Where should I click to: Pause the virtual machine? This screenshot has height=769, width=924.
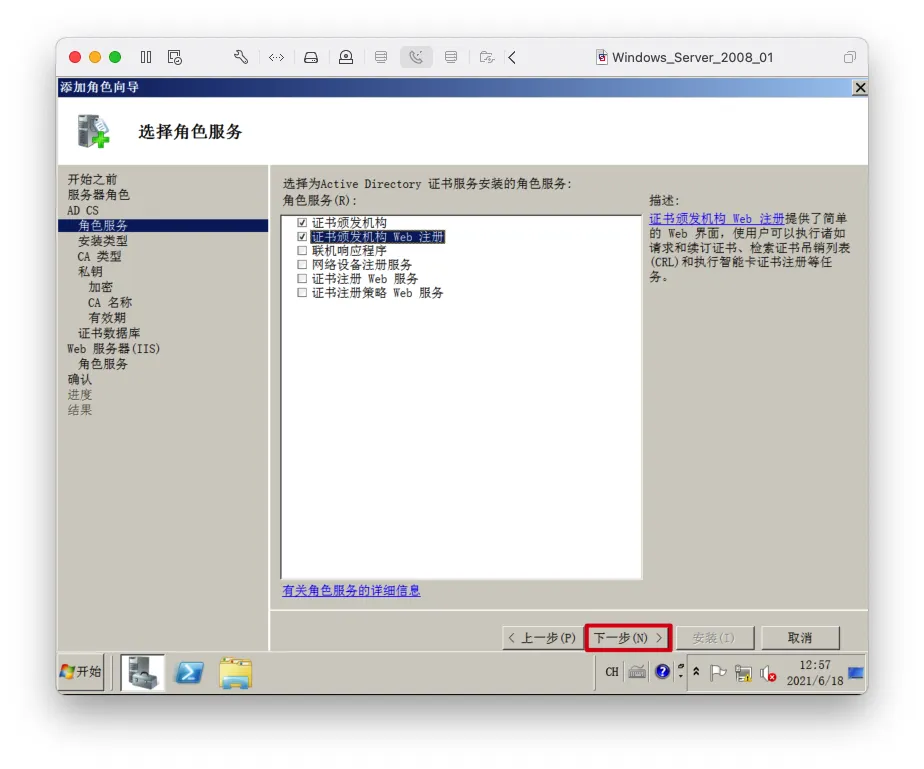coord(146,57)
